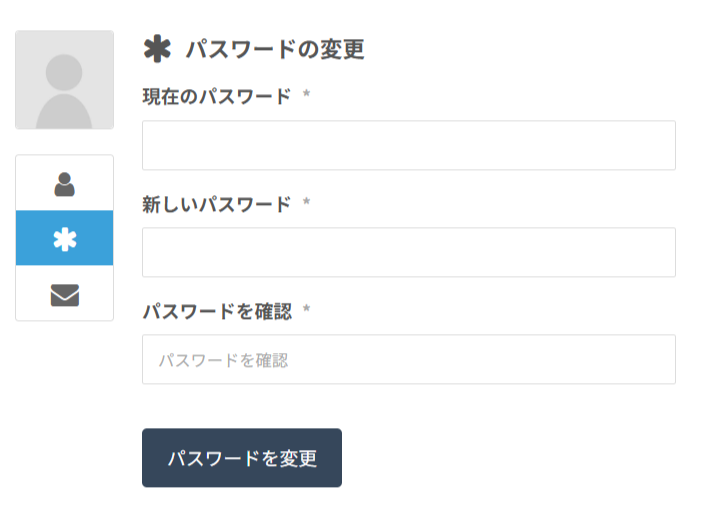Click the 新しいパスワード field label

click(x=217, y=204)
